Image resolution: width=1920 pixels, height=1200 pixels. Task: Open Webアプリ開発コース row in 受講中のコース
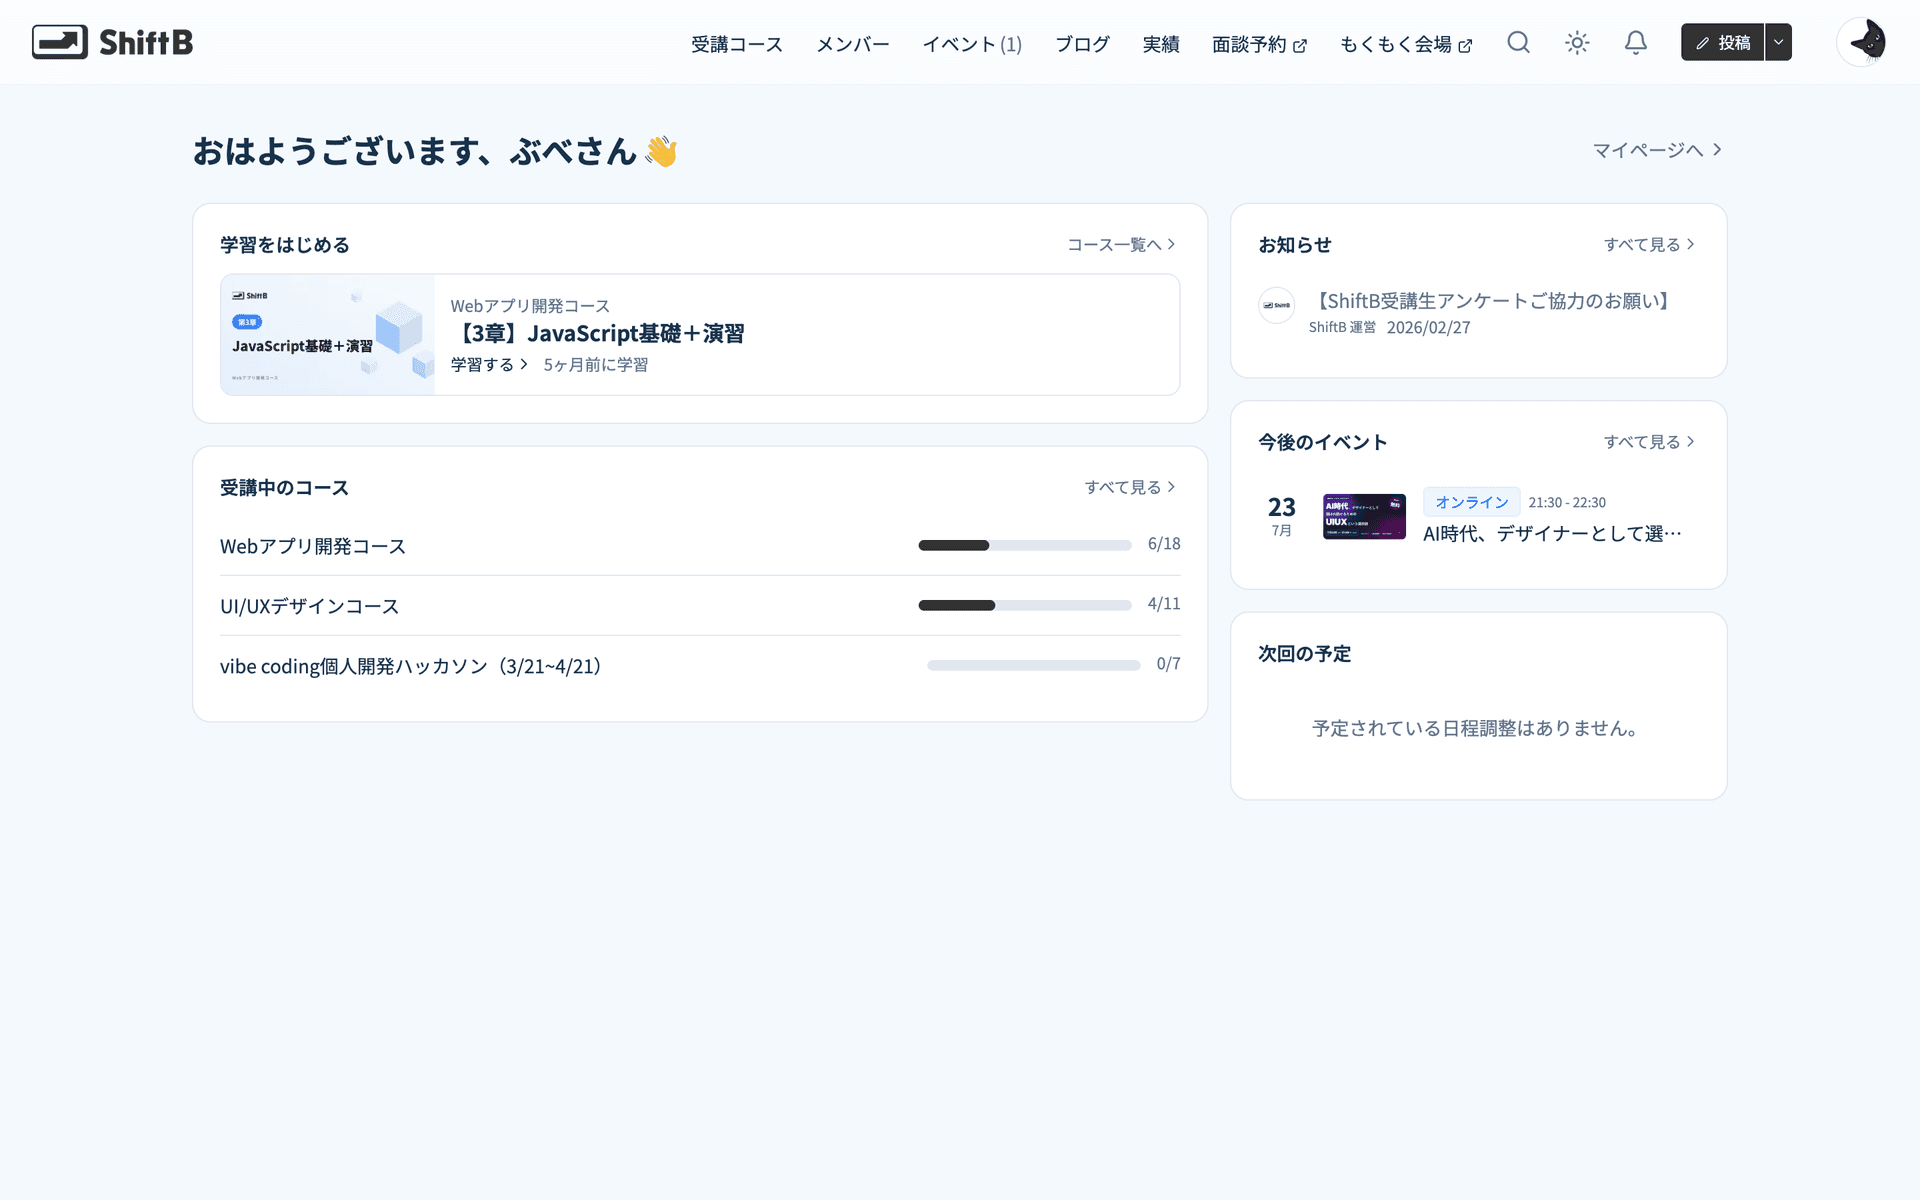[x=700, y=545]
